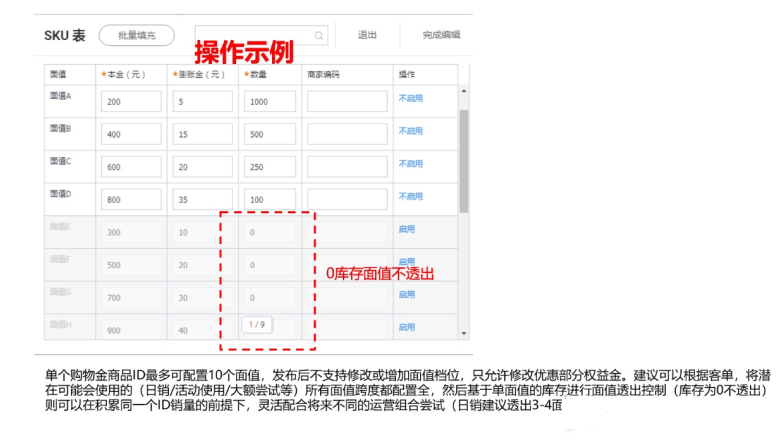Click the SKU 表 title
The width and height of the screenshot is (784, 442).
[x=65, y=36]
